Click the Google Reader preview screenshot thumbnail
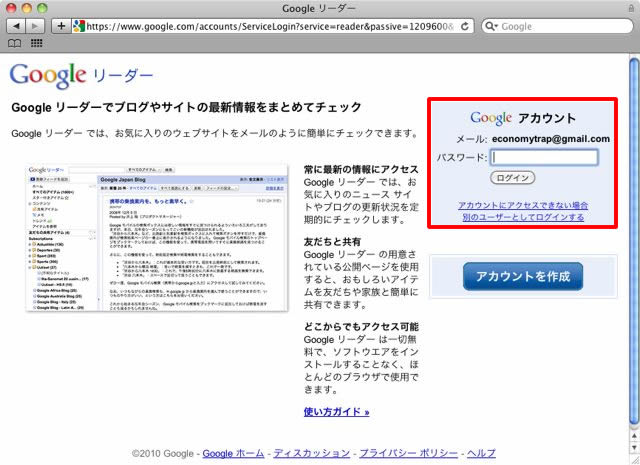 (x=157, y=238)
